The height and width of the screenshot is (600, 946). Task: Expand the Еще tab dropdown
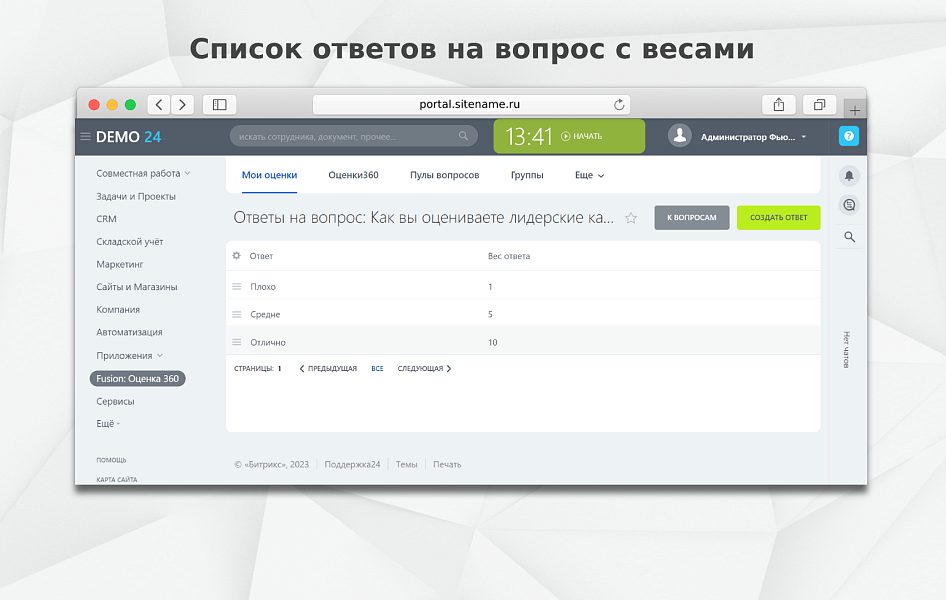[x=588, y=175]
